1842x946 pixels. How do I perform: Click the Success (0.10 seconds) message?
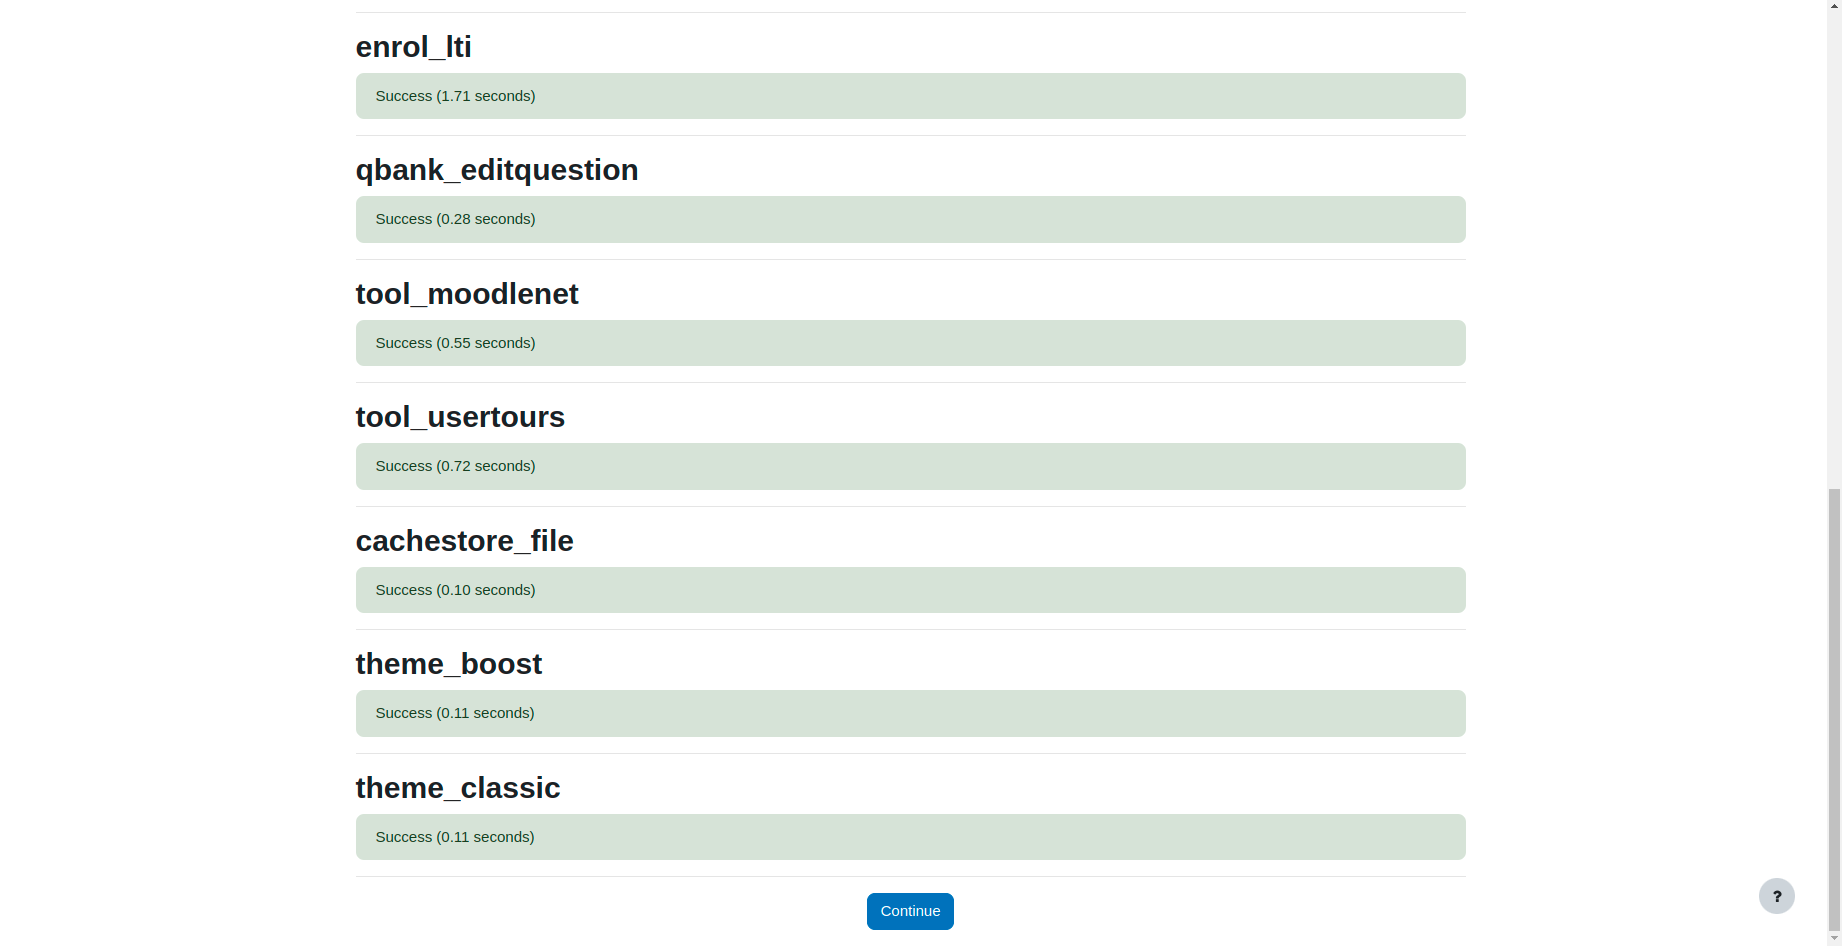click(910, 590)
